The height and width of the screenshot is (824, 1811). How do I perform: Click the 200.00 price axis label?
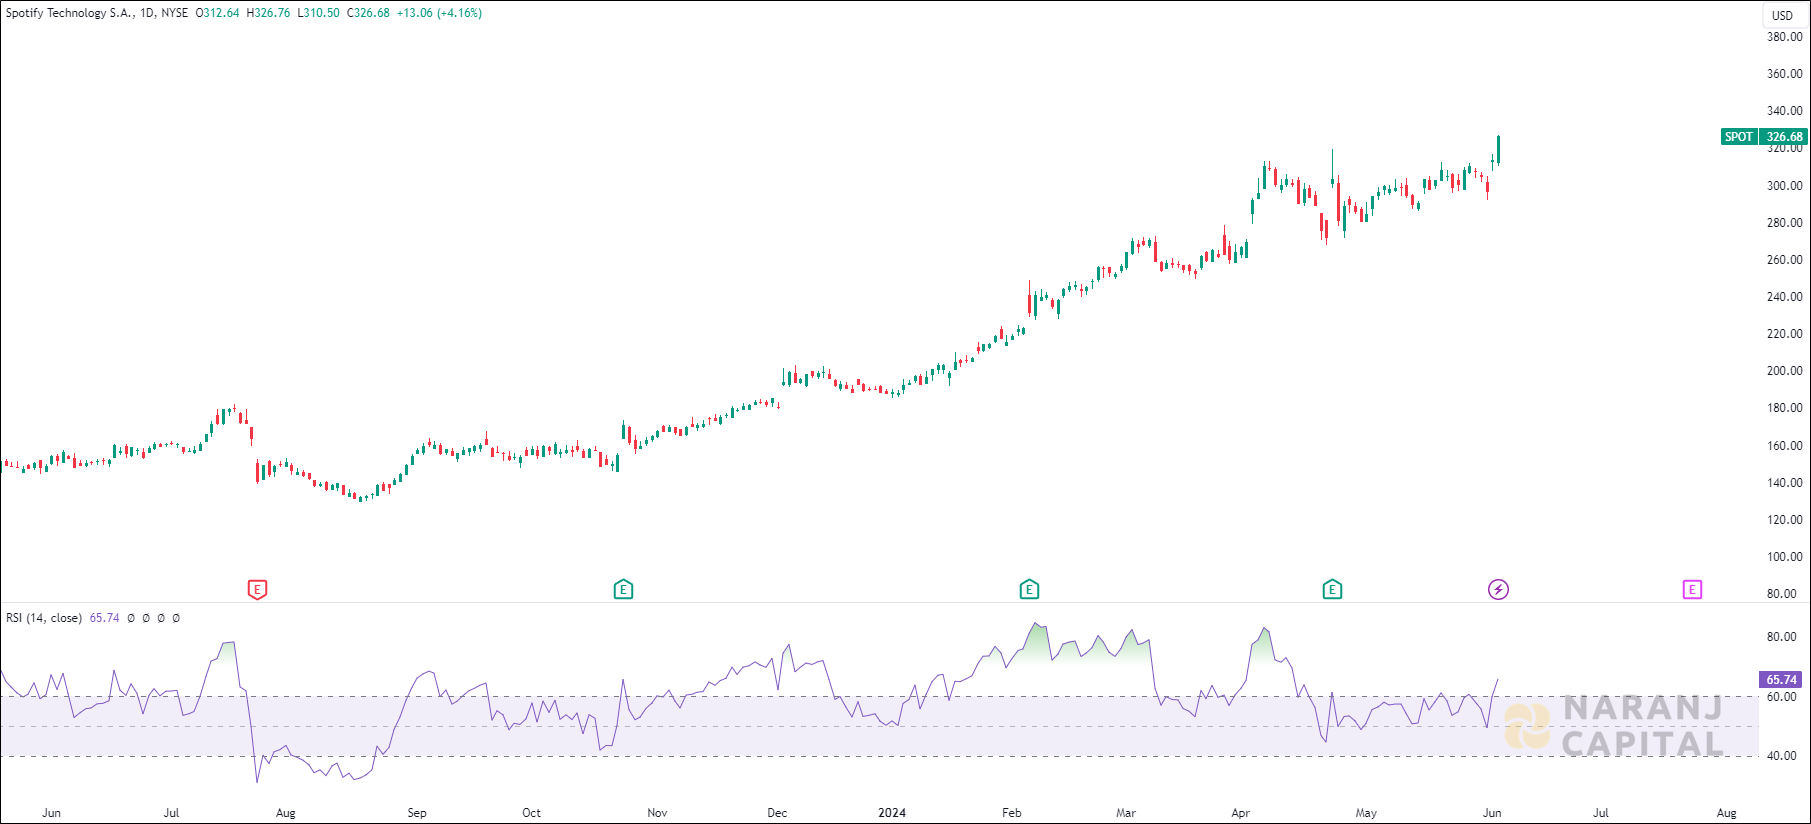(x=1785, y=371)
